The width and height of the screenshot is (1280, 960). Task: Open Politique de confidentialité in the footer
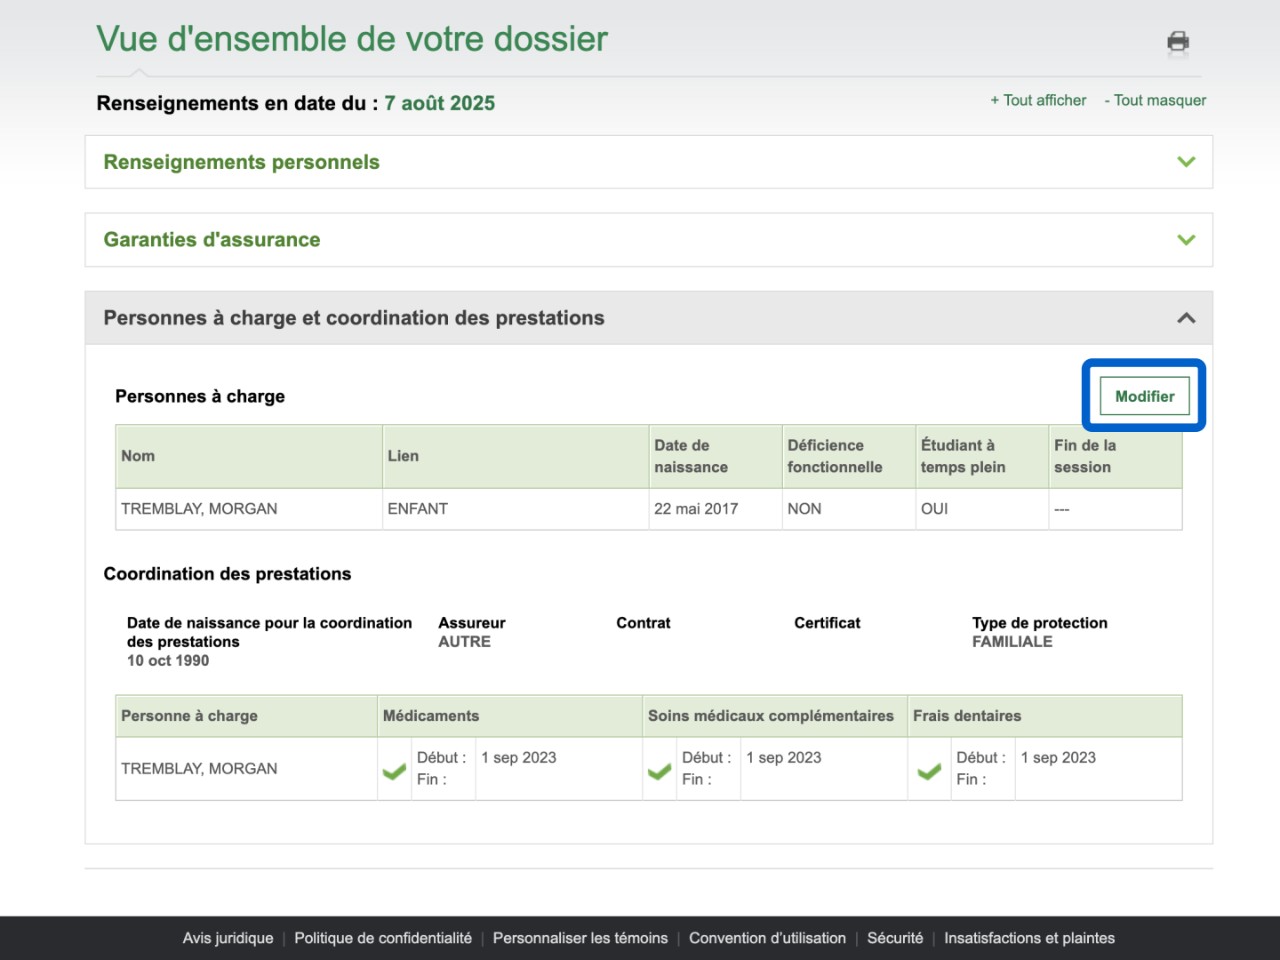pos(383,938)
